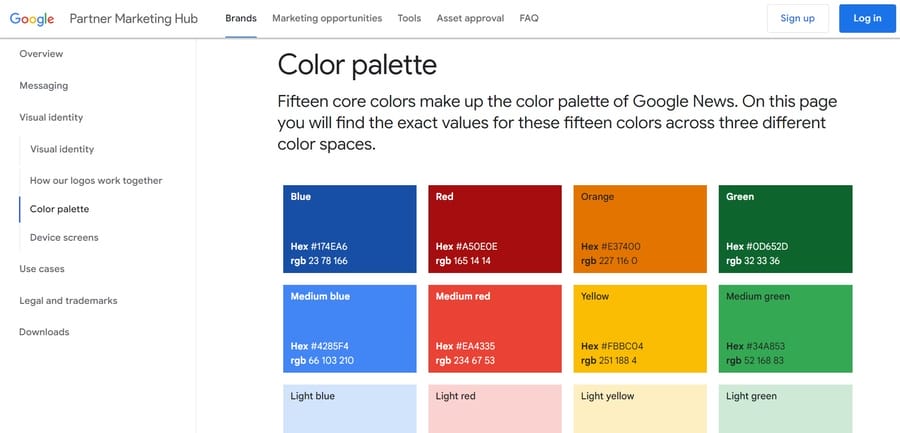Click rgb value 234 67 53
Image resolution: width=900 pixels, height=433 pixels.
pos(474,361)
